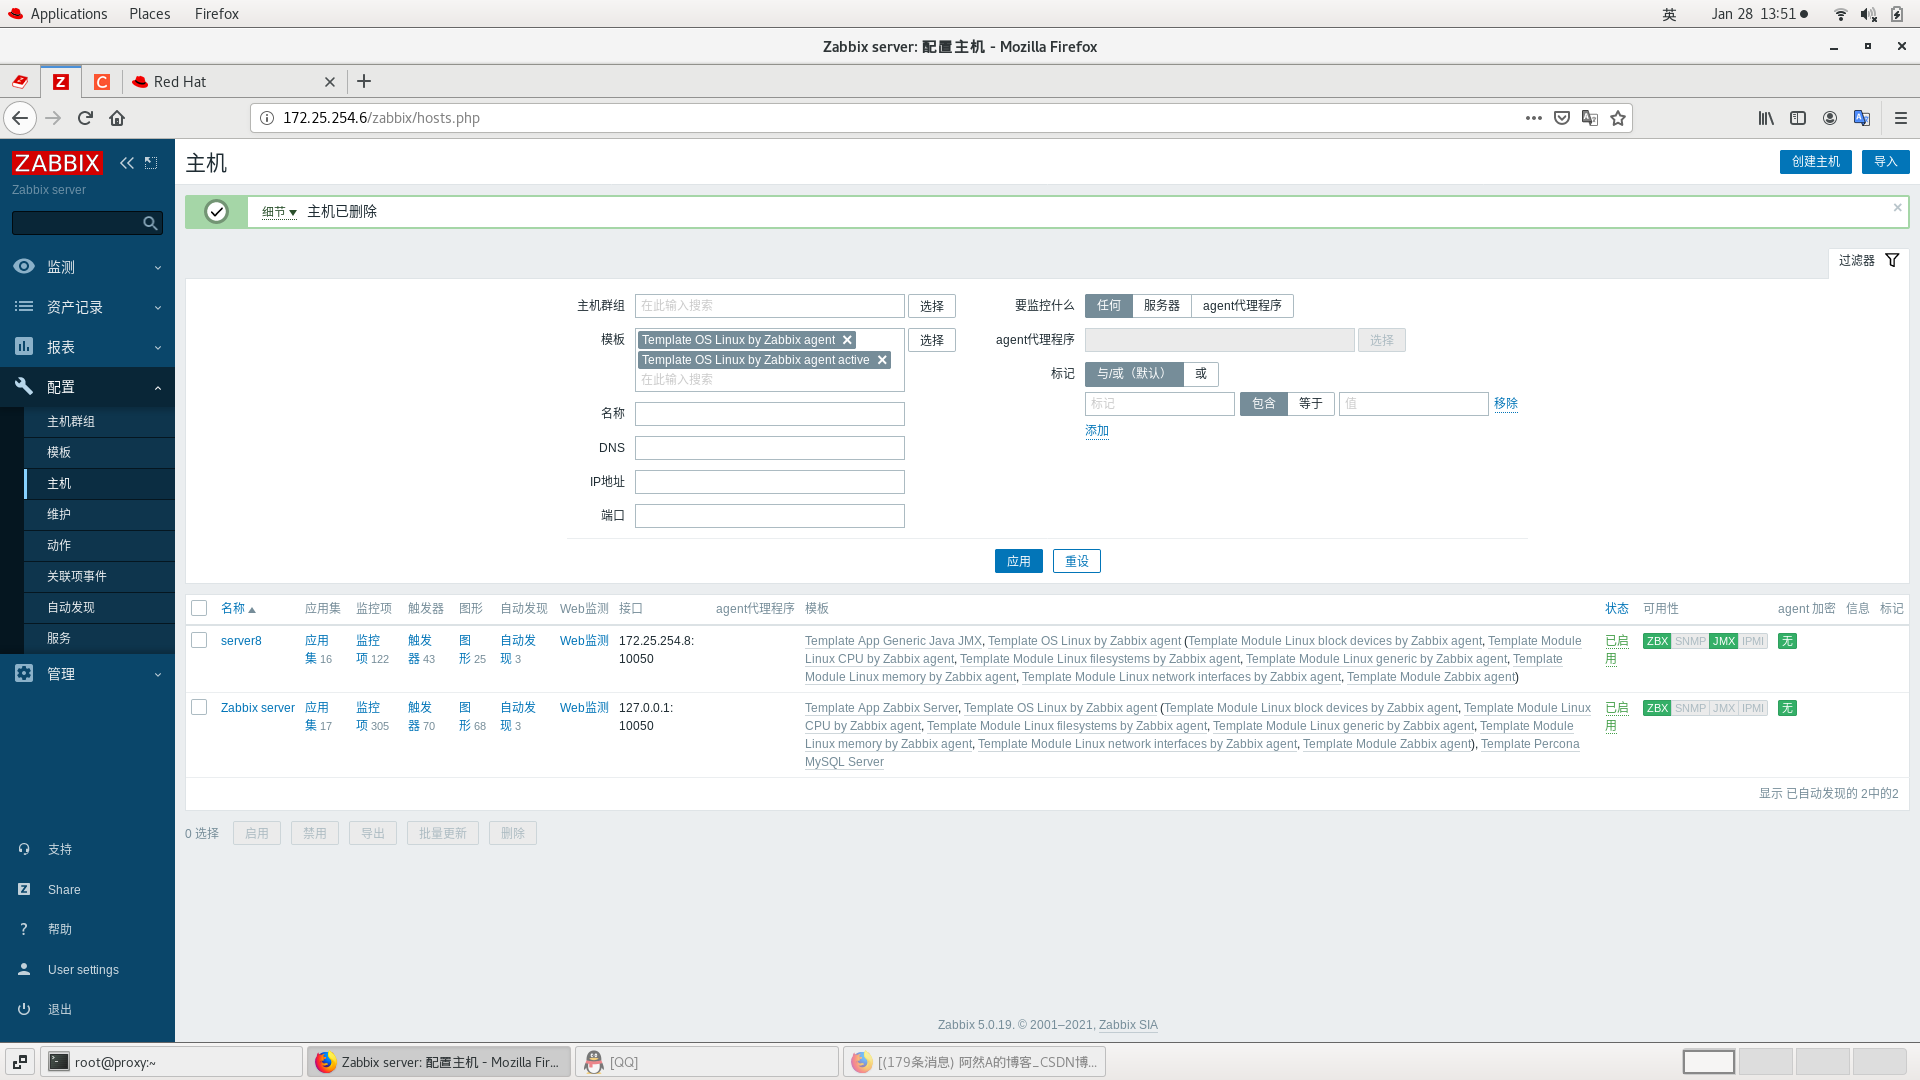Click the Share icon in the sidebar
Viewport: 1920px width, 1080px height.
tap(24, 889)
